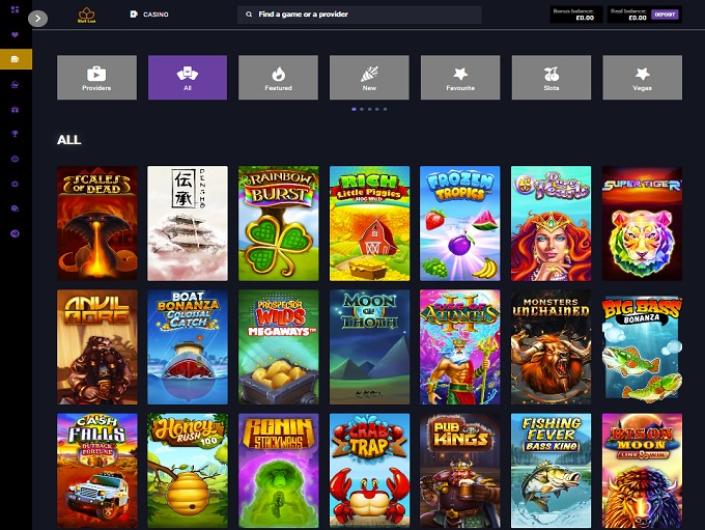This screenshot has width=705, height=530.
Task: Open the Rich Little Piggies game
Action: (x=370, y=223)
